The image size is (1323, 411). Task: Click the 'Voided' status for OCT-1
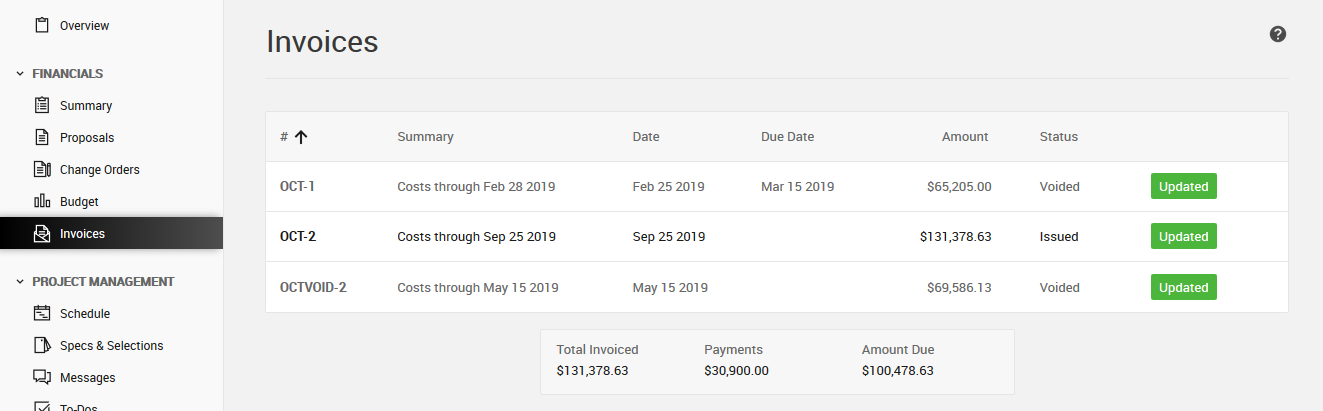pos(1060,186)
